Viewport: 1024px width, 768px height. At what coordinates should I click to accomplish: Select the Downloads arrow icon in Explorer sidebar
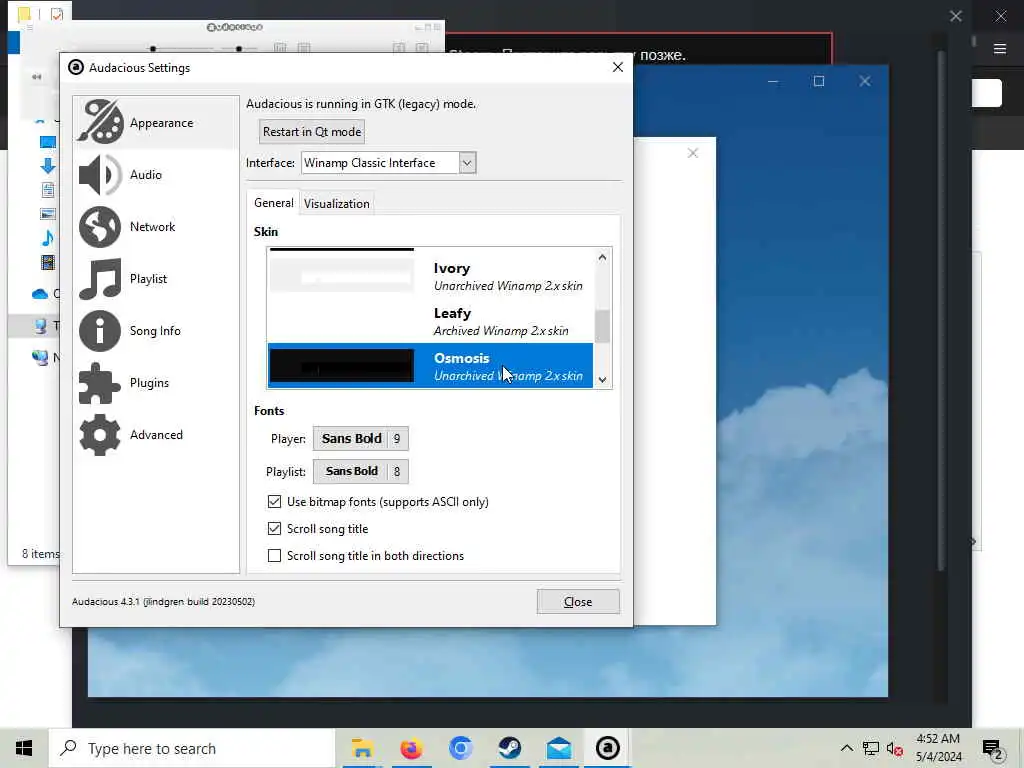tap(48, 166)
